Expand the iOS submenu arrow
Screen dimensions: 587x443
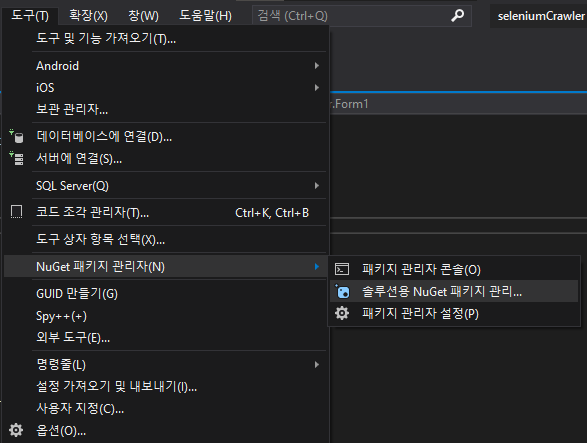(x=317, y=87)
